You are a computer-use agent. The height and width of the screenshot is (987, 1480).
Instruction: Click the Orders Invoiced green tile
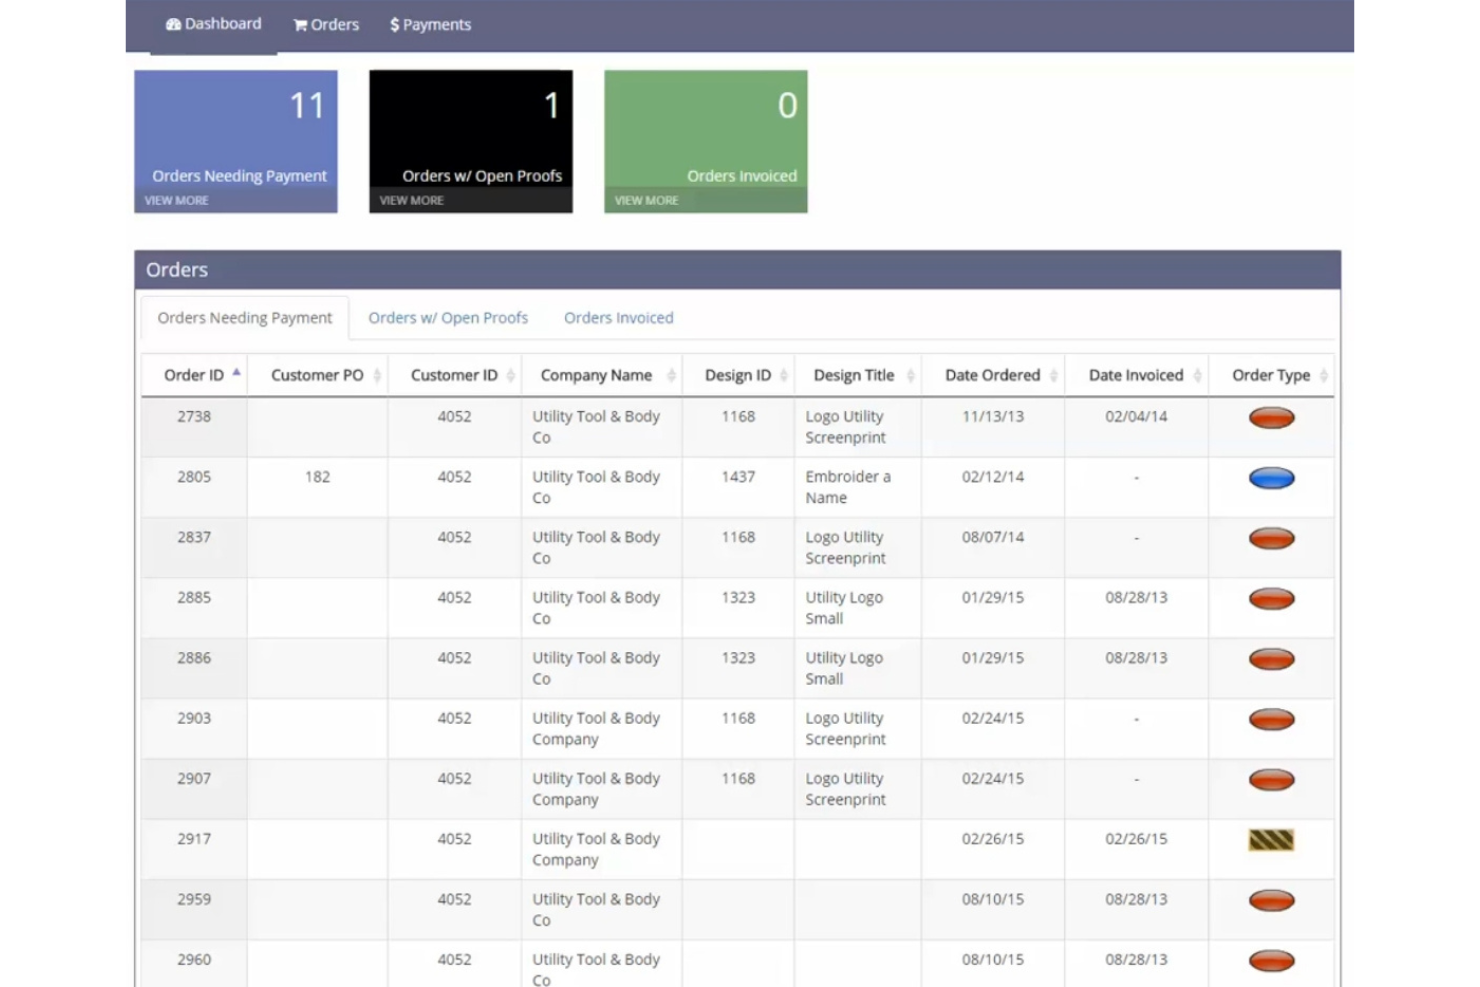click(706, 141)
